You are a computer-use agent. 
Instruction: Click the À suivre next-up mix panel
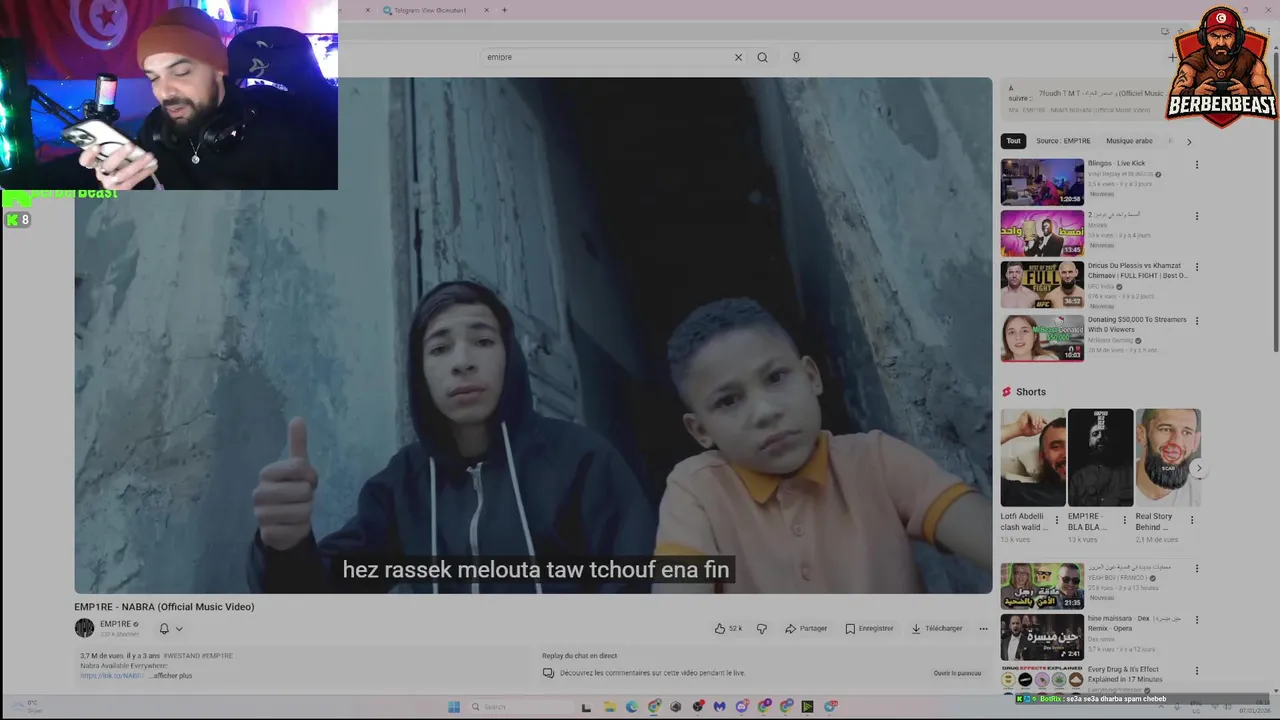pyautogui.click(x=1100, y=99)
